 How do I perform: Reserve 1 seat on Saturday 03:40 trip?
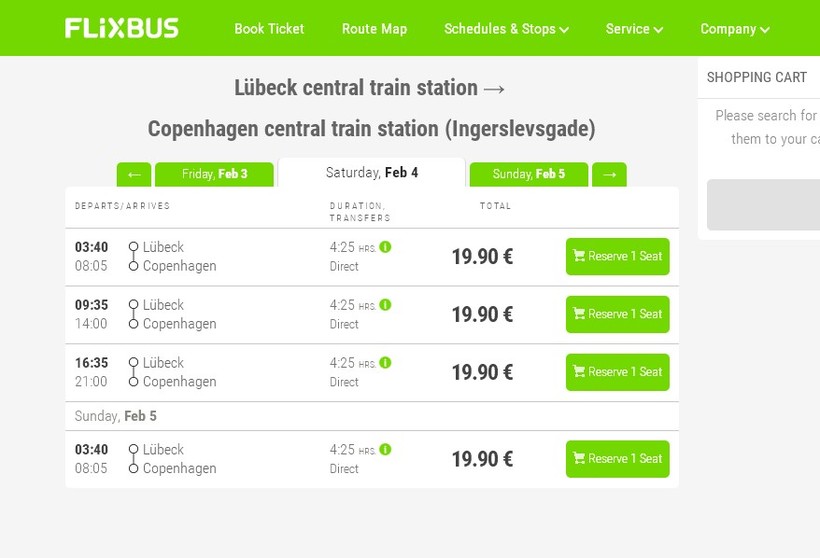point(617,257)
